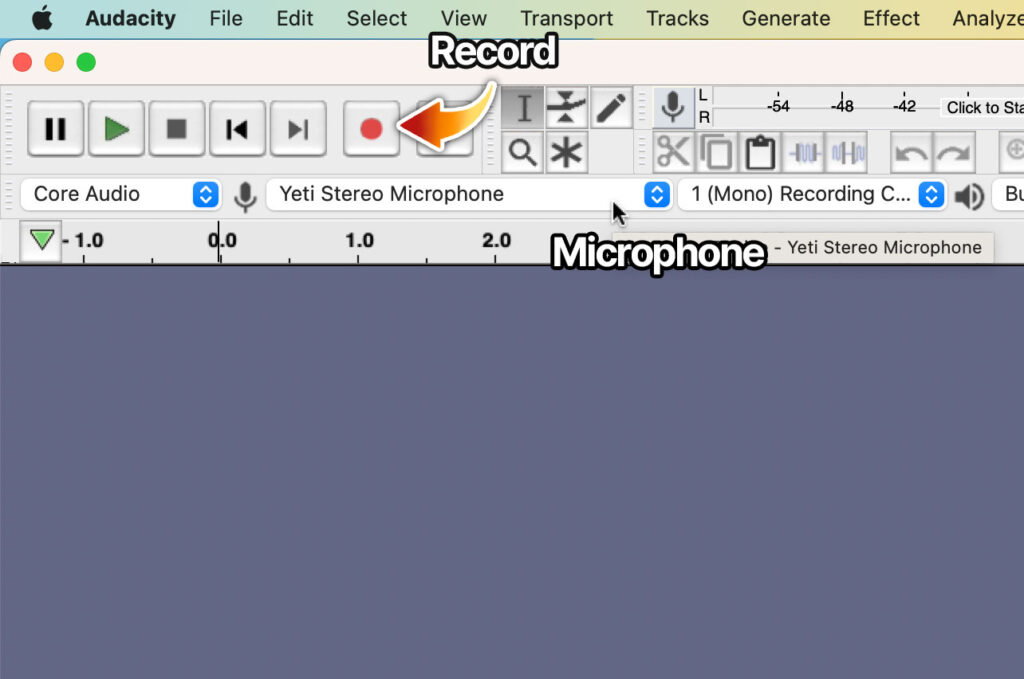Open the Tracks menu
This screenshot has width=1024, height=679.
[x=677, y=18]
